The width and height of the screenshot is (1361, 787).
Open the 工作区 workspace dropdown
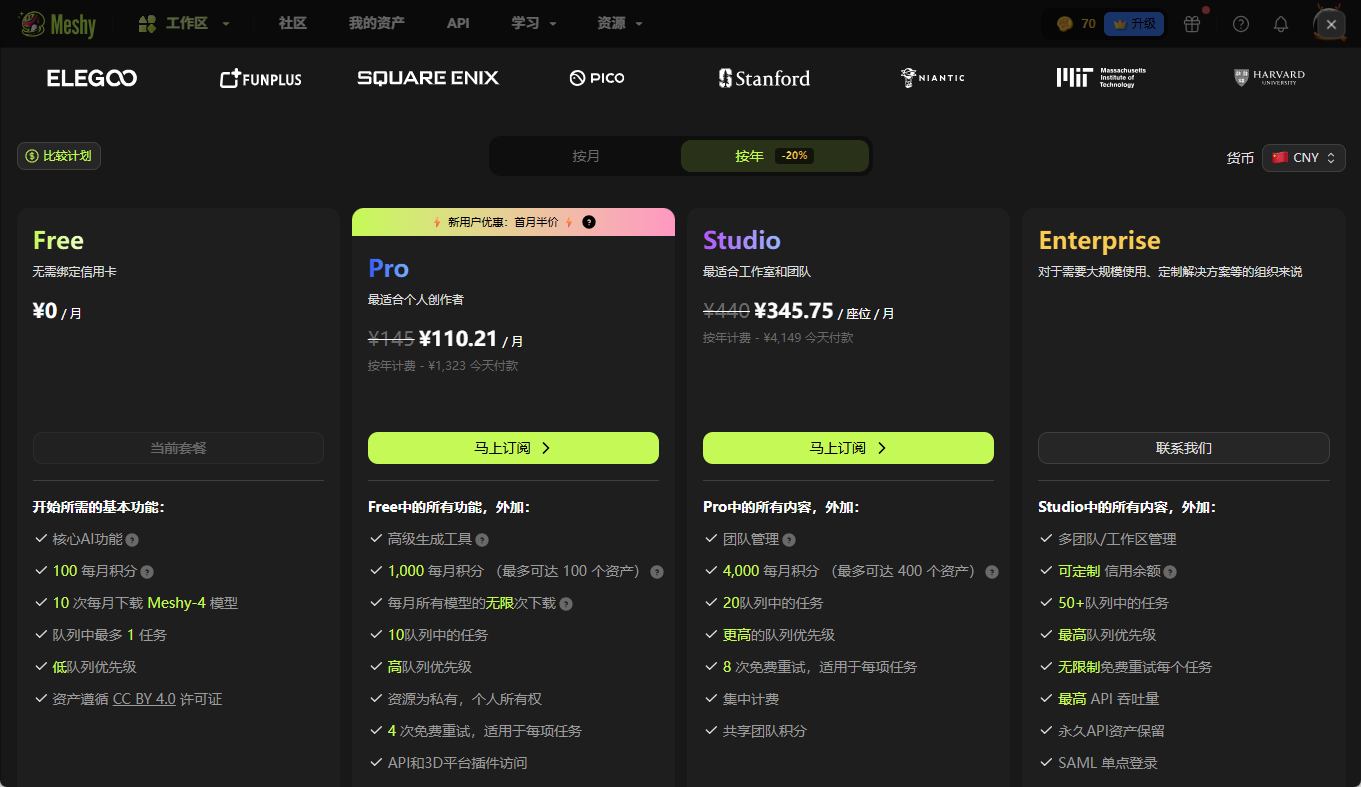[184, 23]
